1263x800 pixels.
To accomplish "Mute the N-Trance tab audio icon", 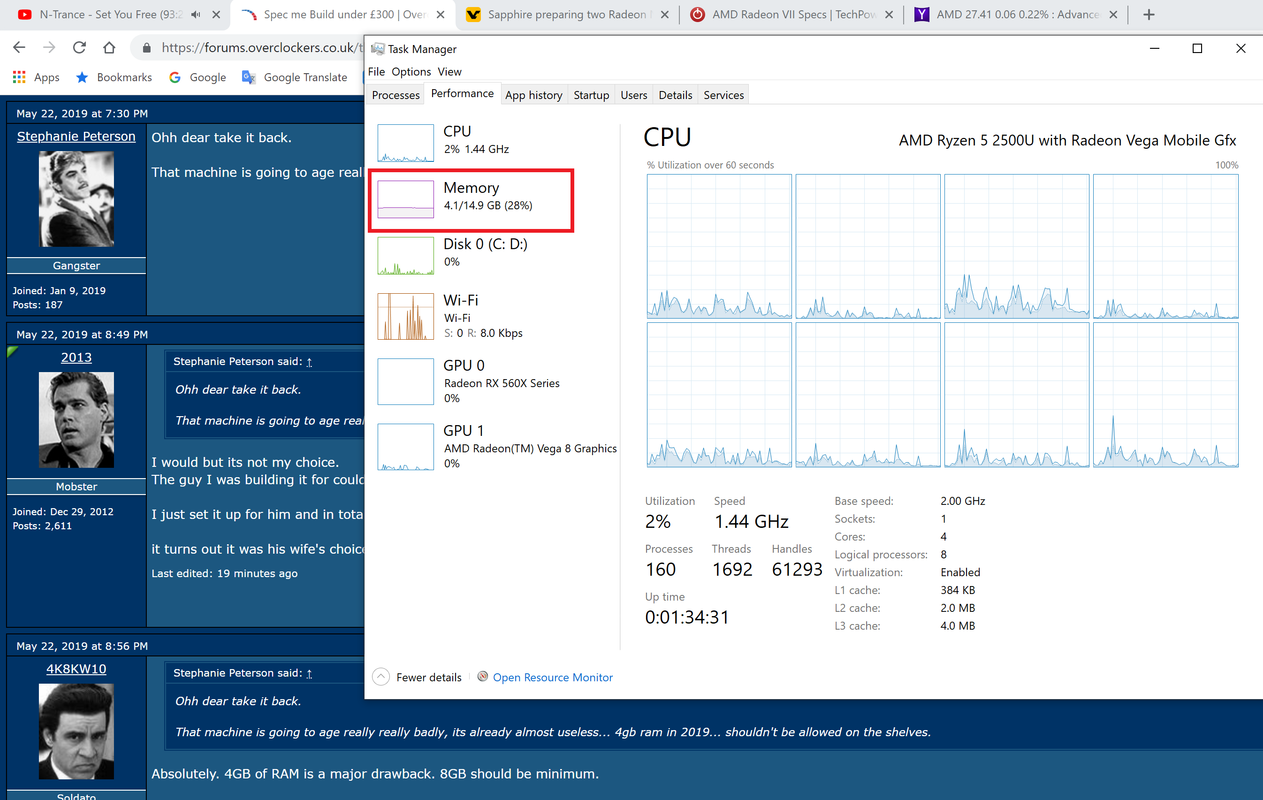I will (x=195, y=15).
